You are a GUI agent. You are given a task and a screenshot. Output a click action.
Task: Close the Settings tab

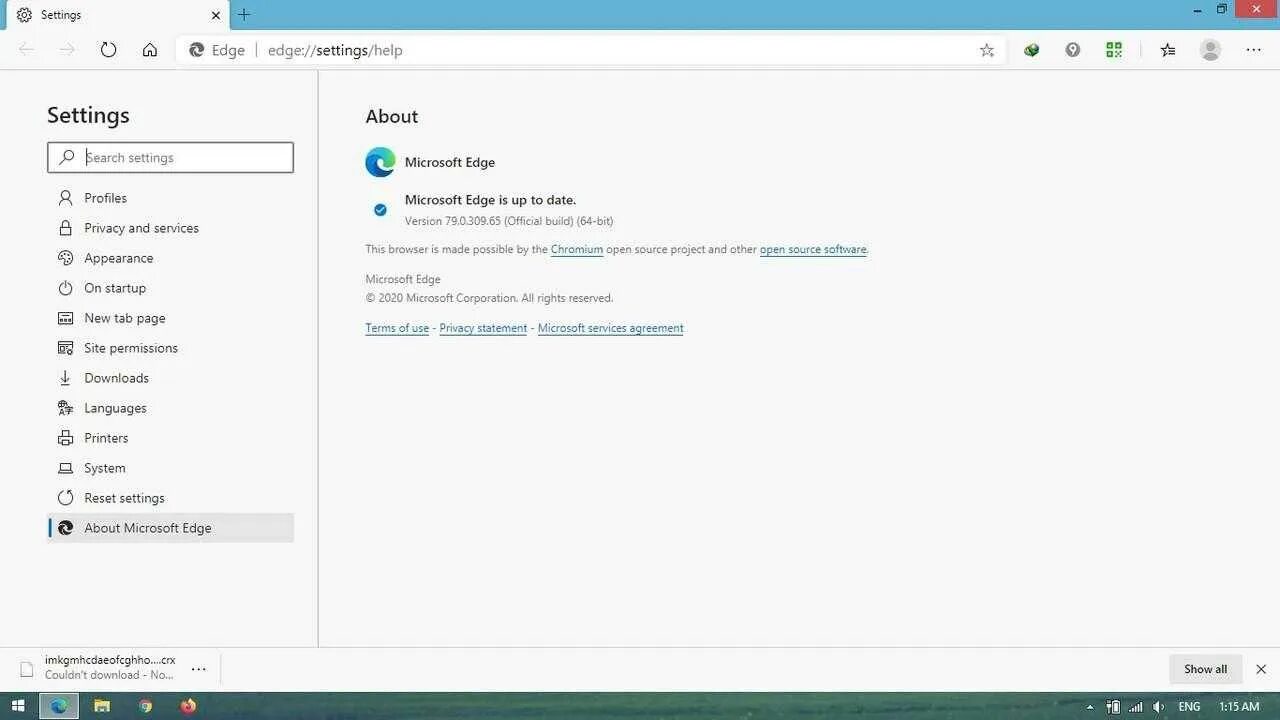point(215,15)
